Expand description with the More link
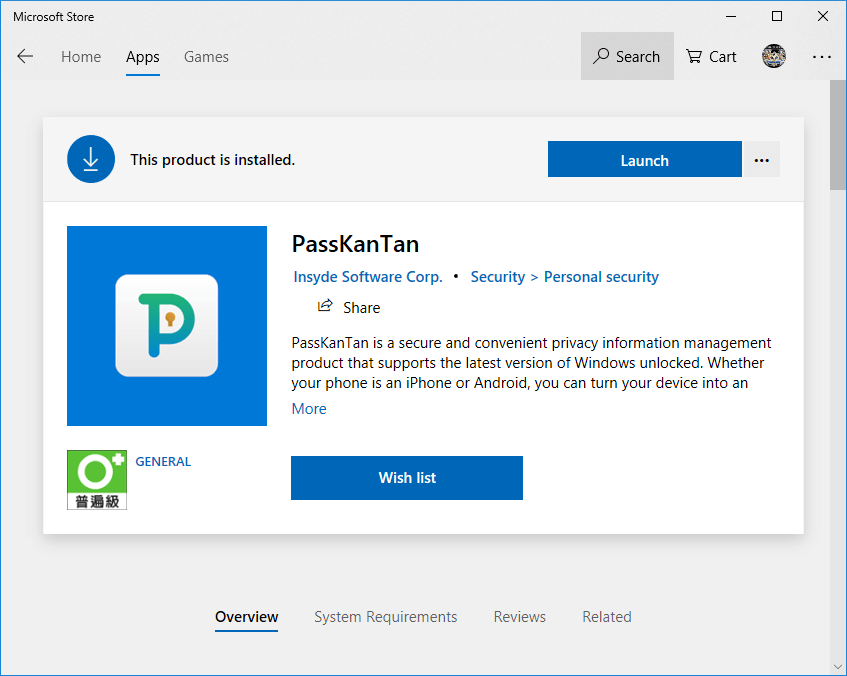Viewport: 847px width, 676px height. click(x=309, y=409)
